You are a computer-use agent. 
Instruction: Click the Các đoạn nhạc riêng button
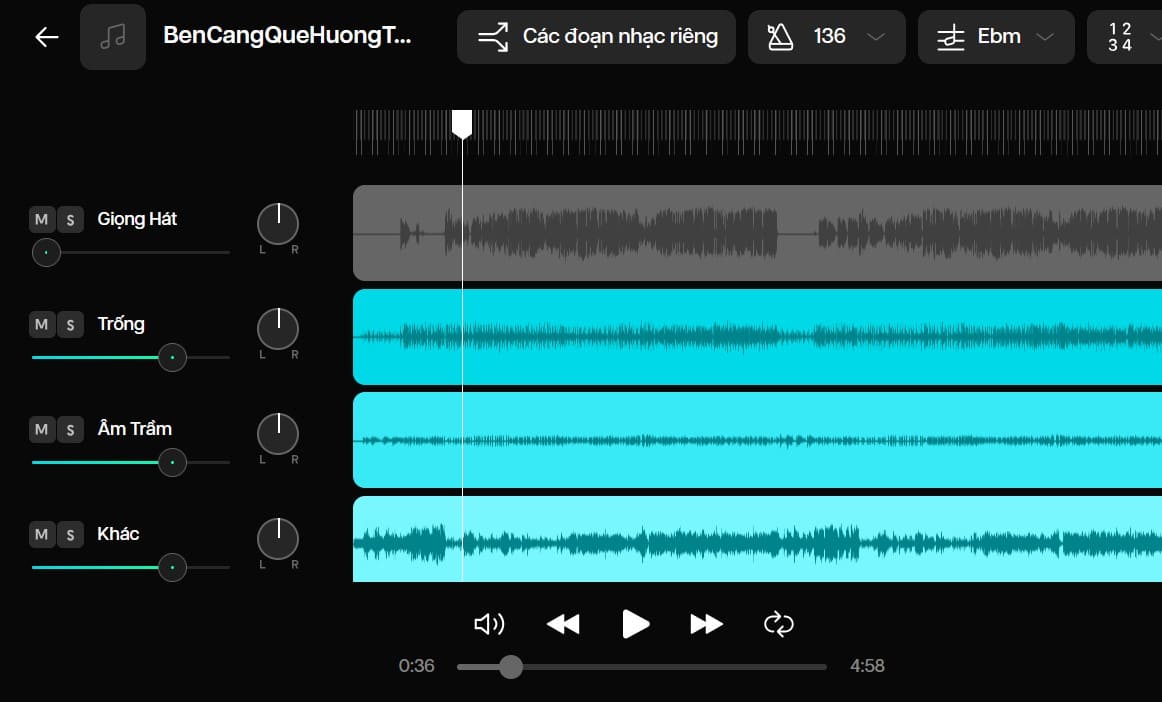[x=596, y=37]
